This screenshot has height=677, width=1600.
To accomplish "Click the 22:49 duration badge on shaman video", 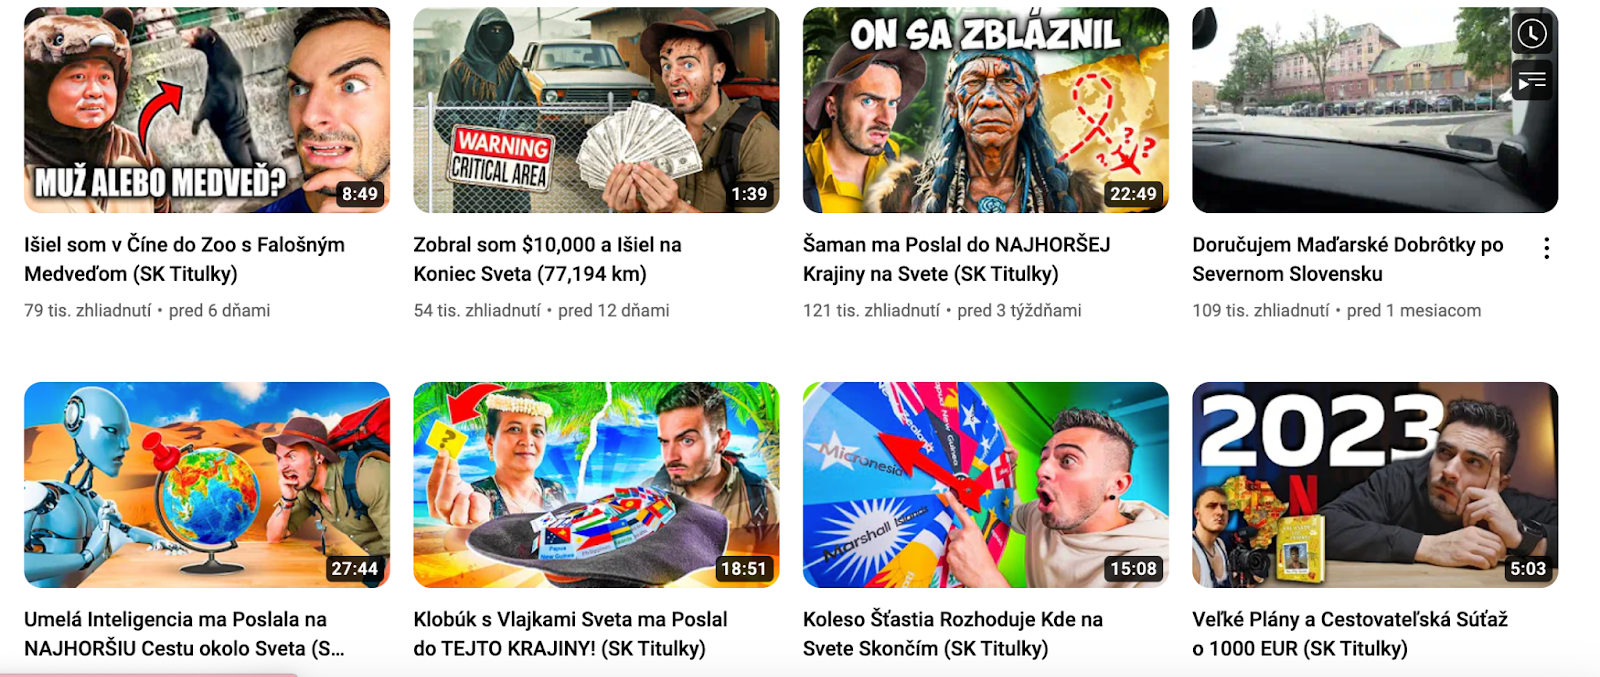I will click(1133, 194).
